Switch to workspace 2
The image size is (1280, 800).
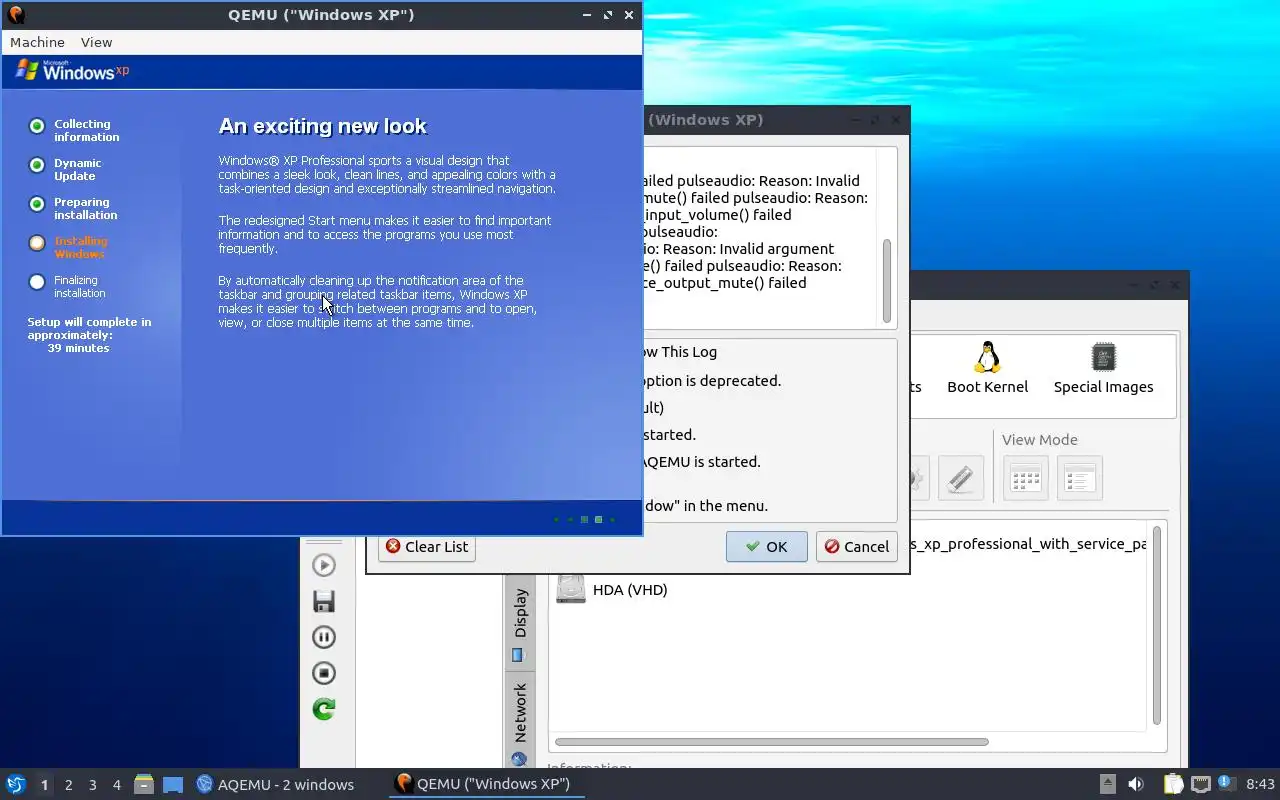[68, 785]
